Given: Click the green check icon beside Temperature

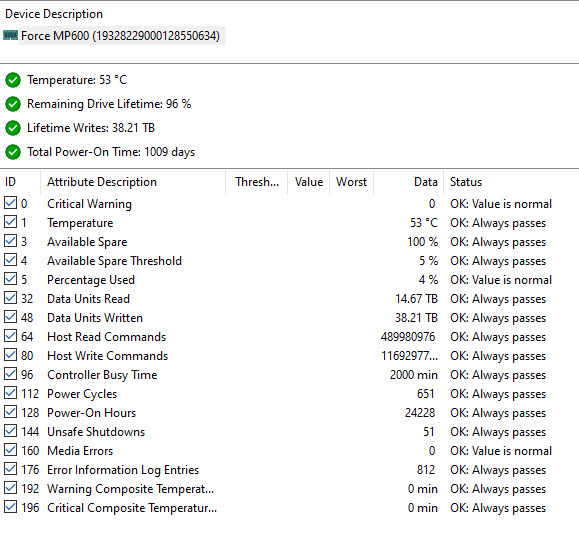Looking at the screenshot, I should 13,80.
